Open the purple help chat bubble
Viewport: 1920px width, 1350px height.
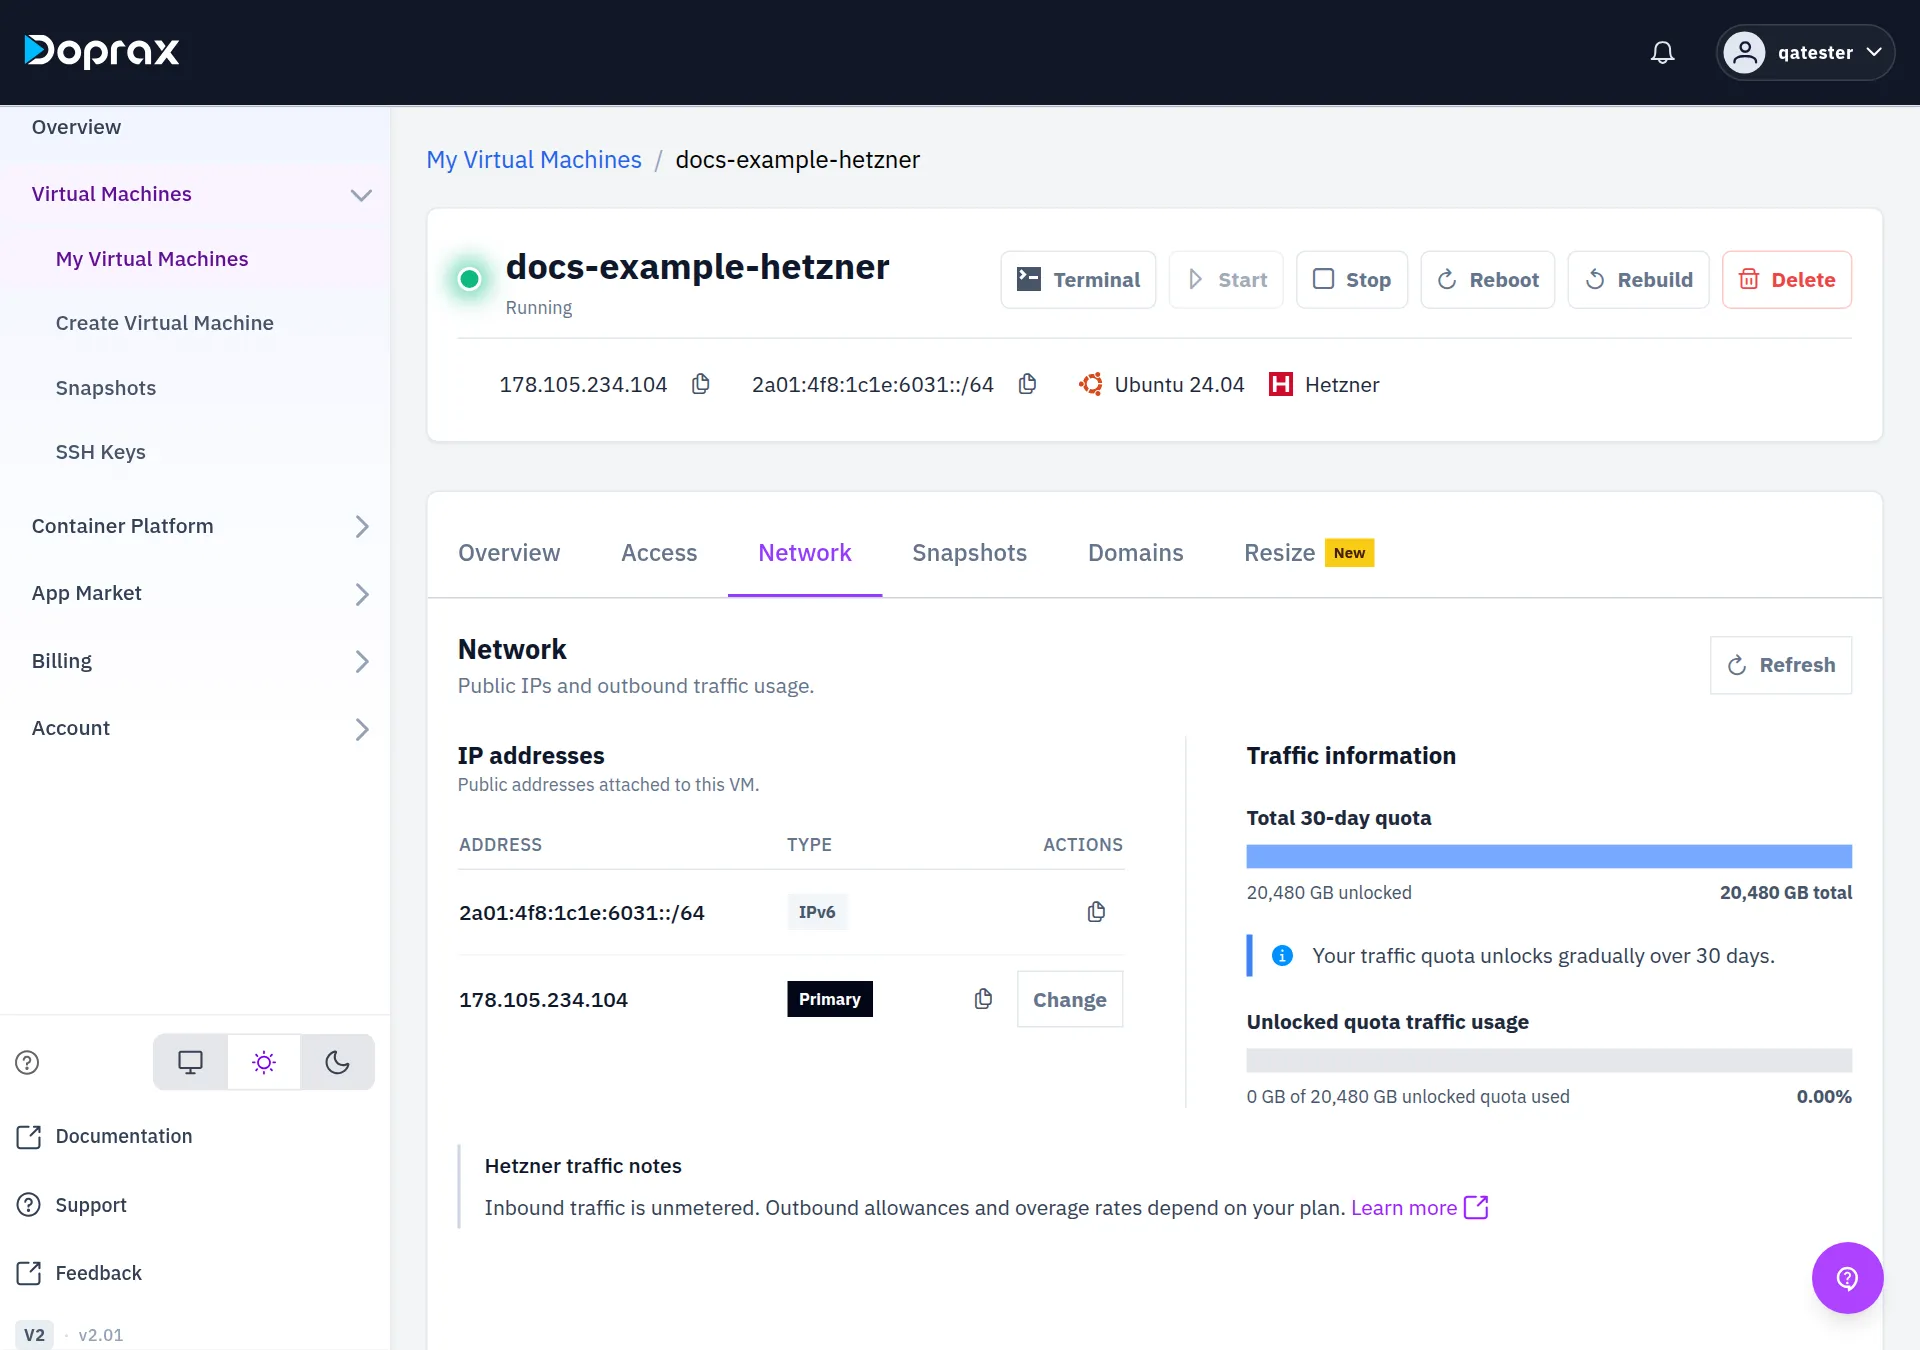pos(1847,1278)
